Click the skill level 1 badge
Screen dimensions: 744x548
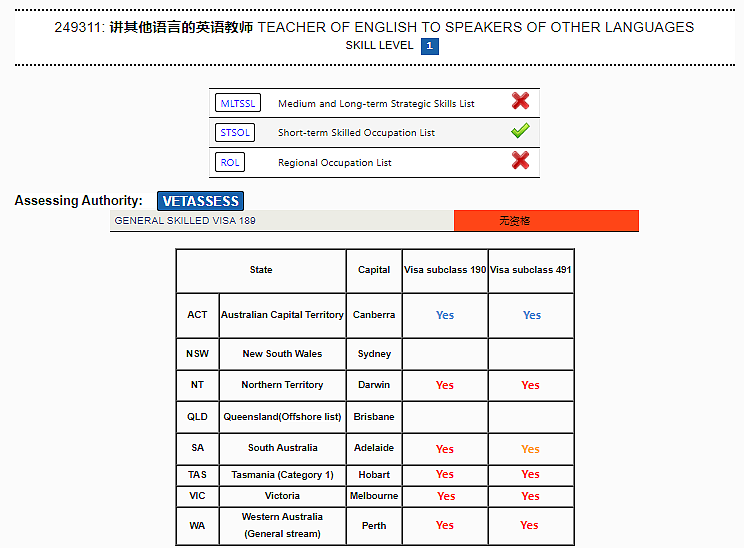pos(430,46)
